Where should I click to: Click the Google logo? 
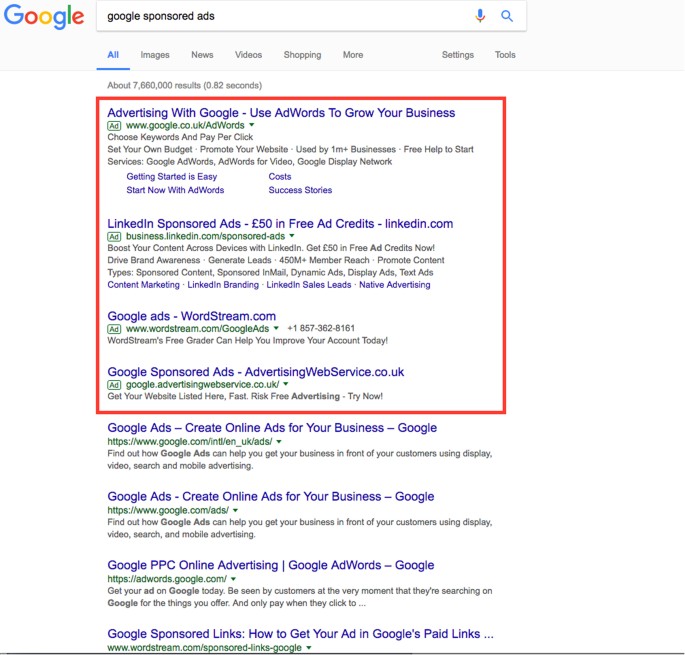(x=44, y=16)
